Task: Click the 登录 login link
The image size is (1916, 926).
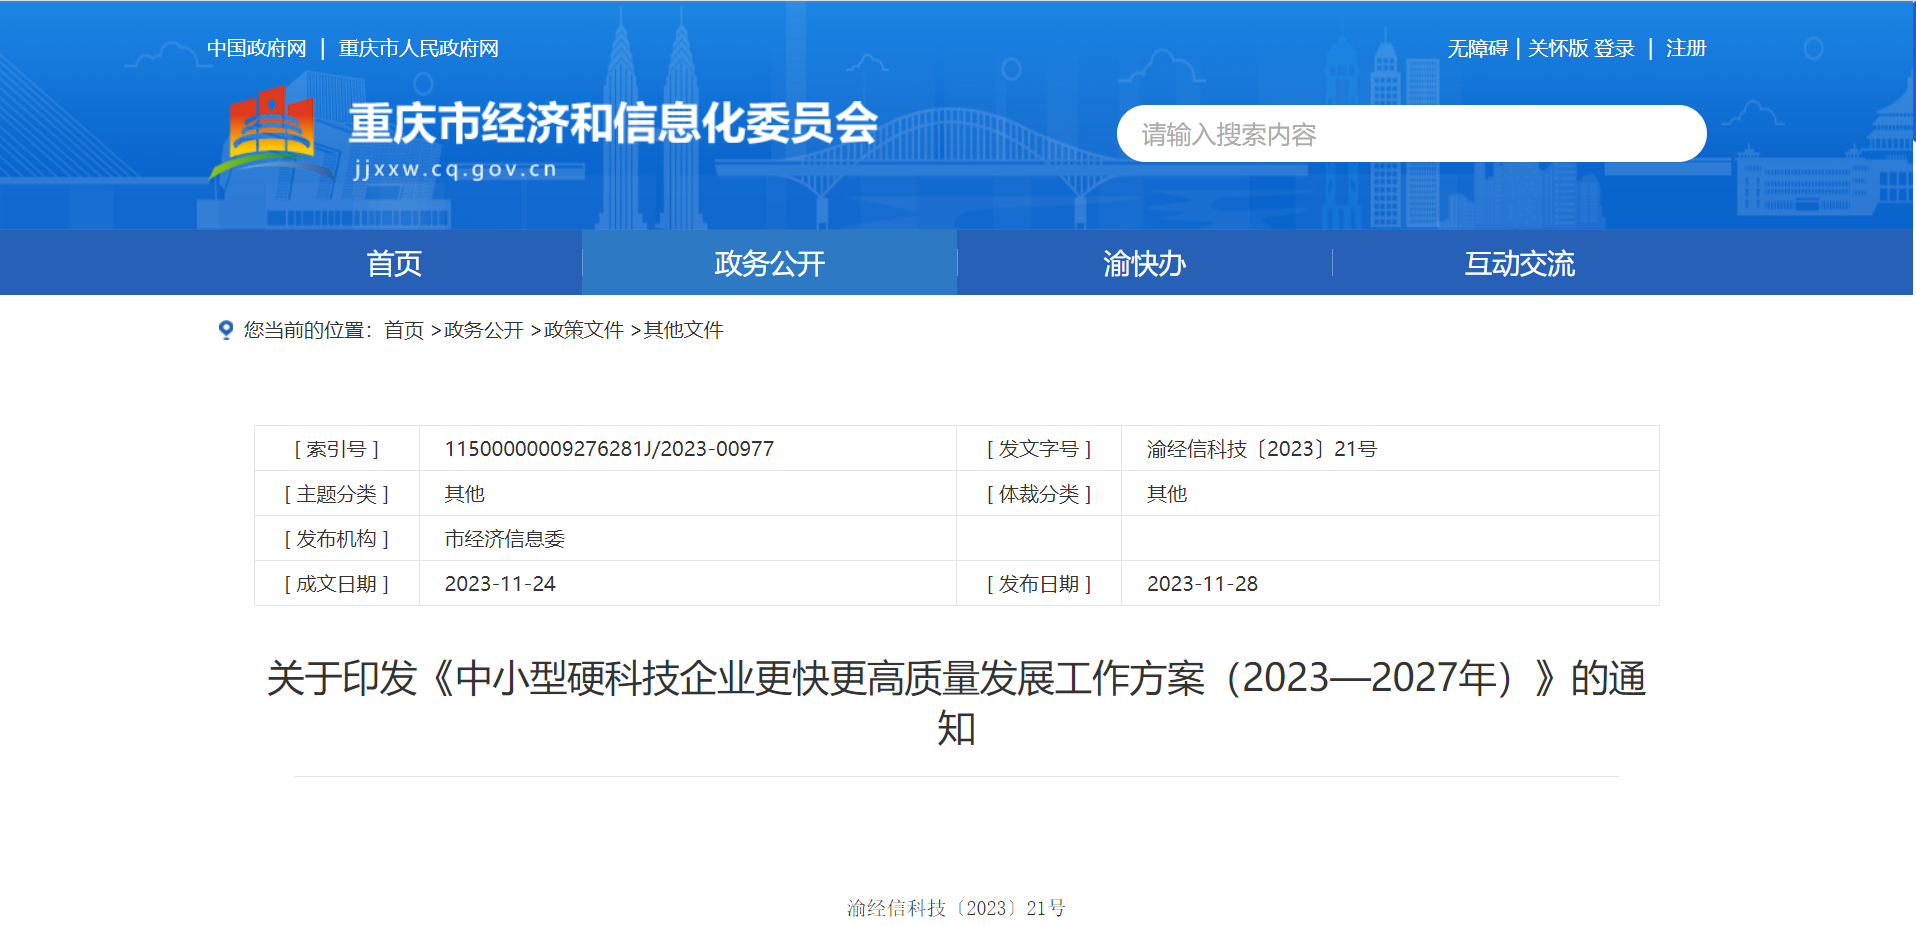Action: click(x=1614, y=48)
